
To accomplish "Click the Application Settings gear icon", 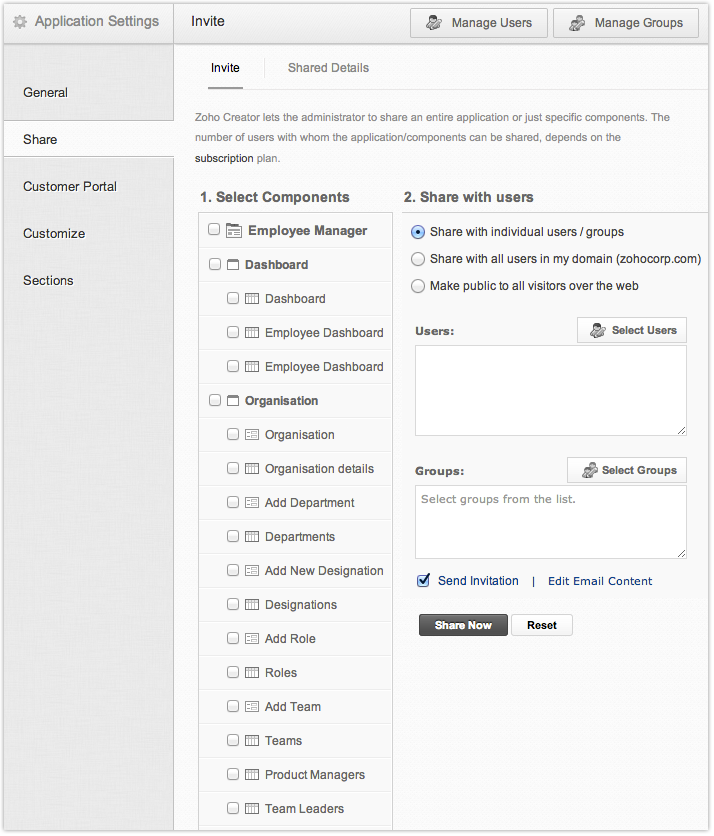I will tap(19, 21).
